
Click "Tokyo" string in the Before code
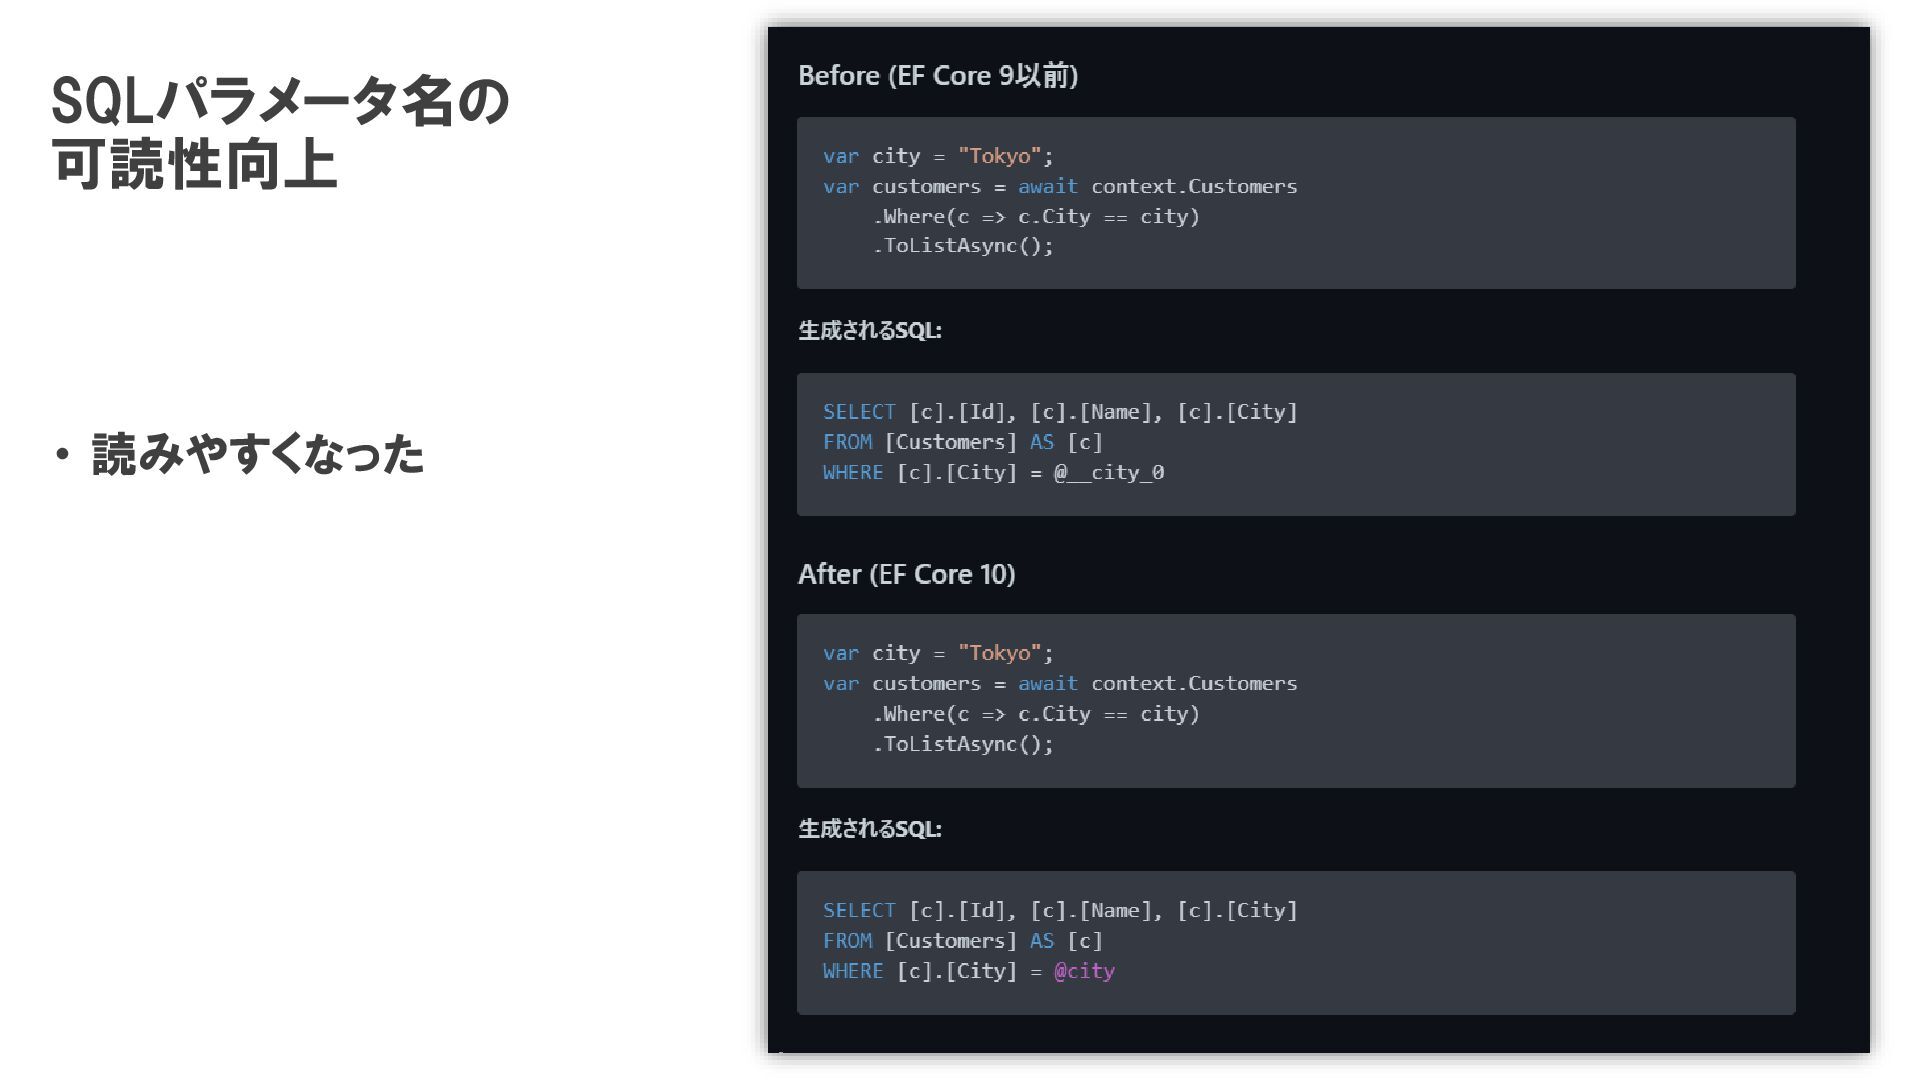(x=1000, y=156)
